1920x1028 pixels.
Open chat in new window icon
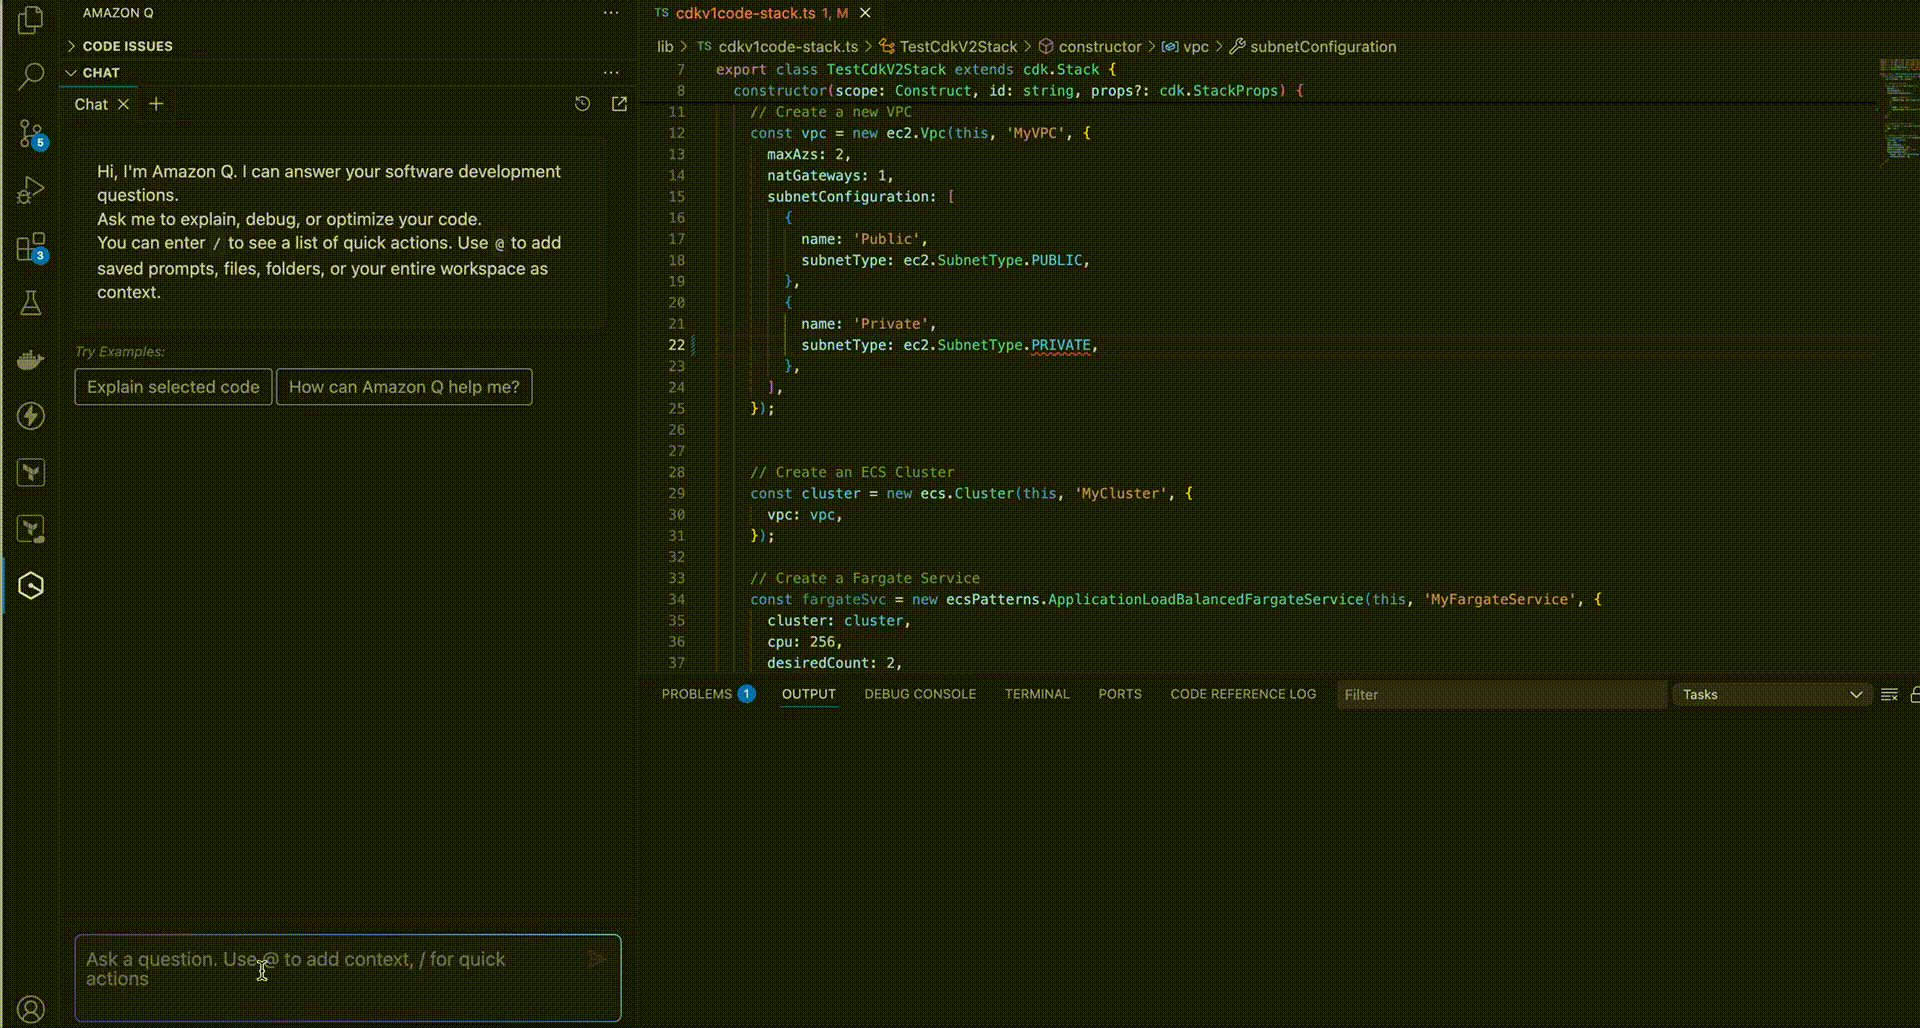click(619, 104)
